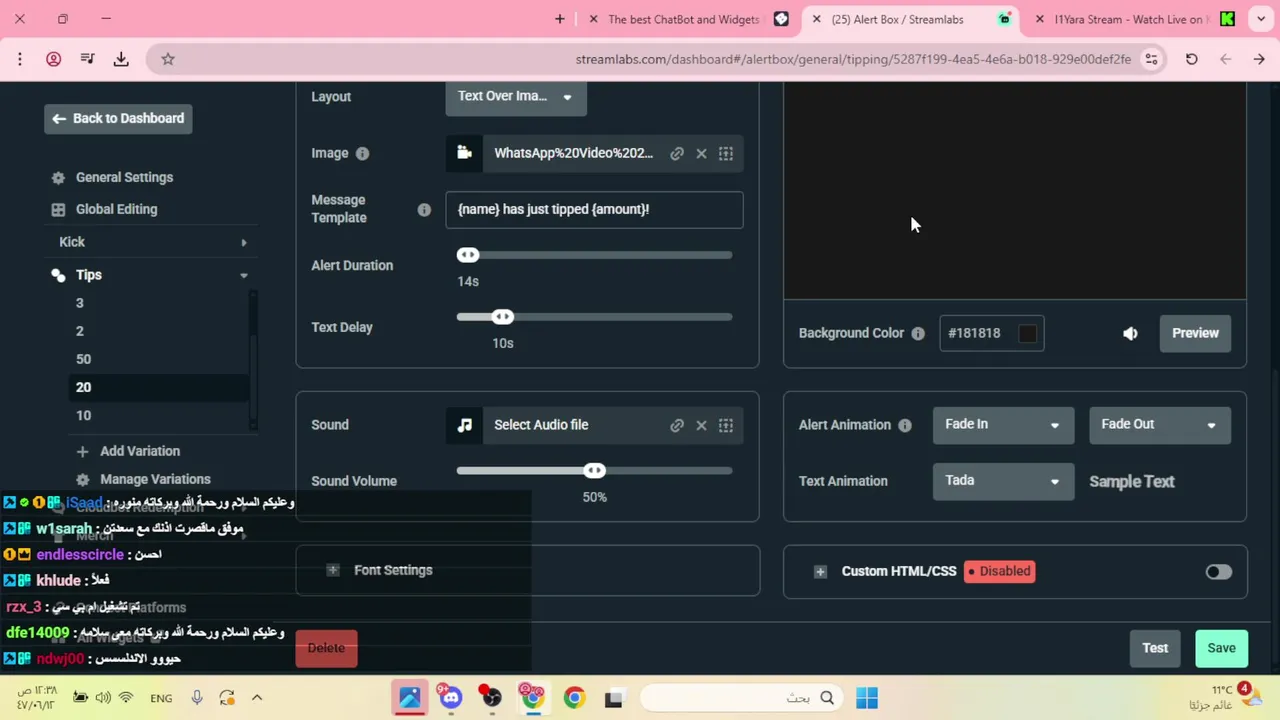
Task: Click Back to Dashboard button
Action: [118, 118]
